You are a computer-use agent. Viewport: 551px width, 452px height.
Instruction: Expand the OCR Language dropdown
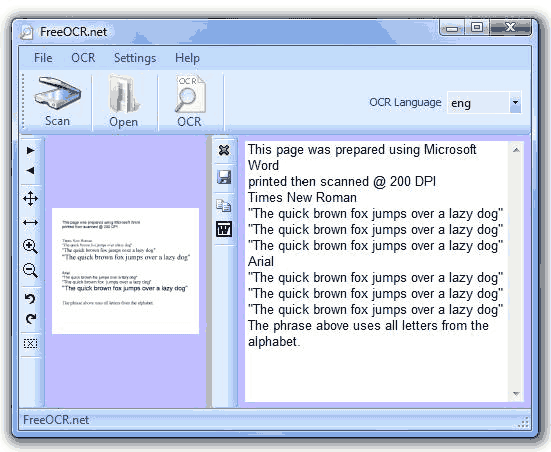click(516, 103)
